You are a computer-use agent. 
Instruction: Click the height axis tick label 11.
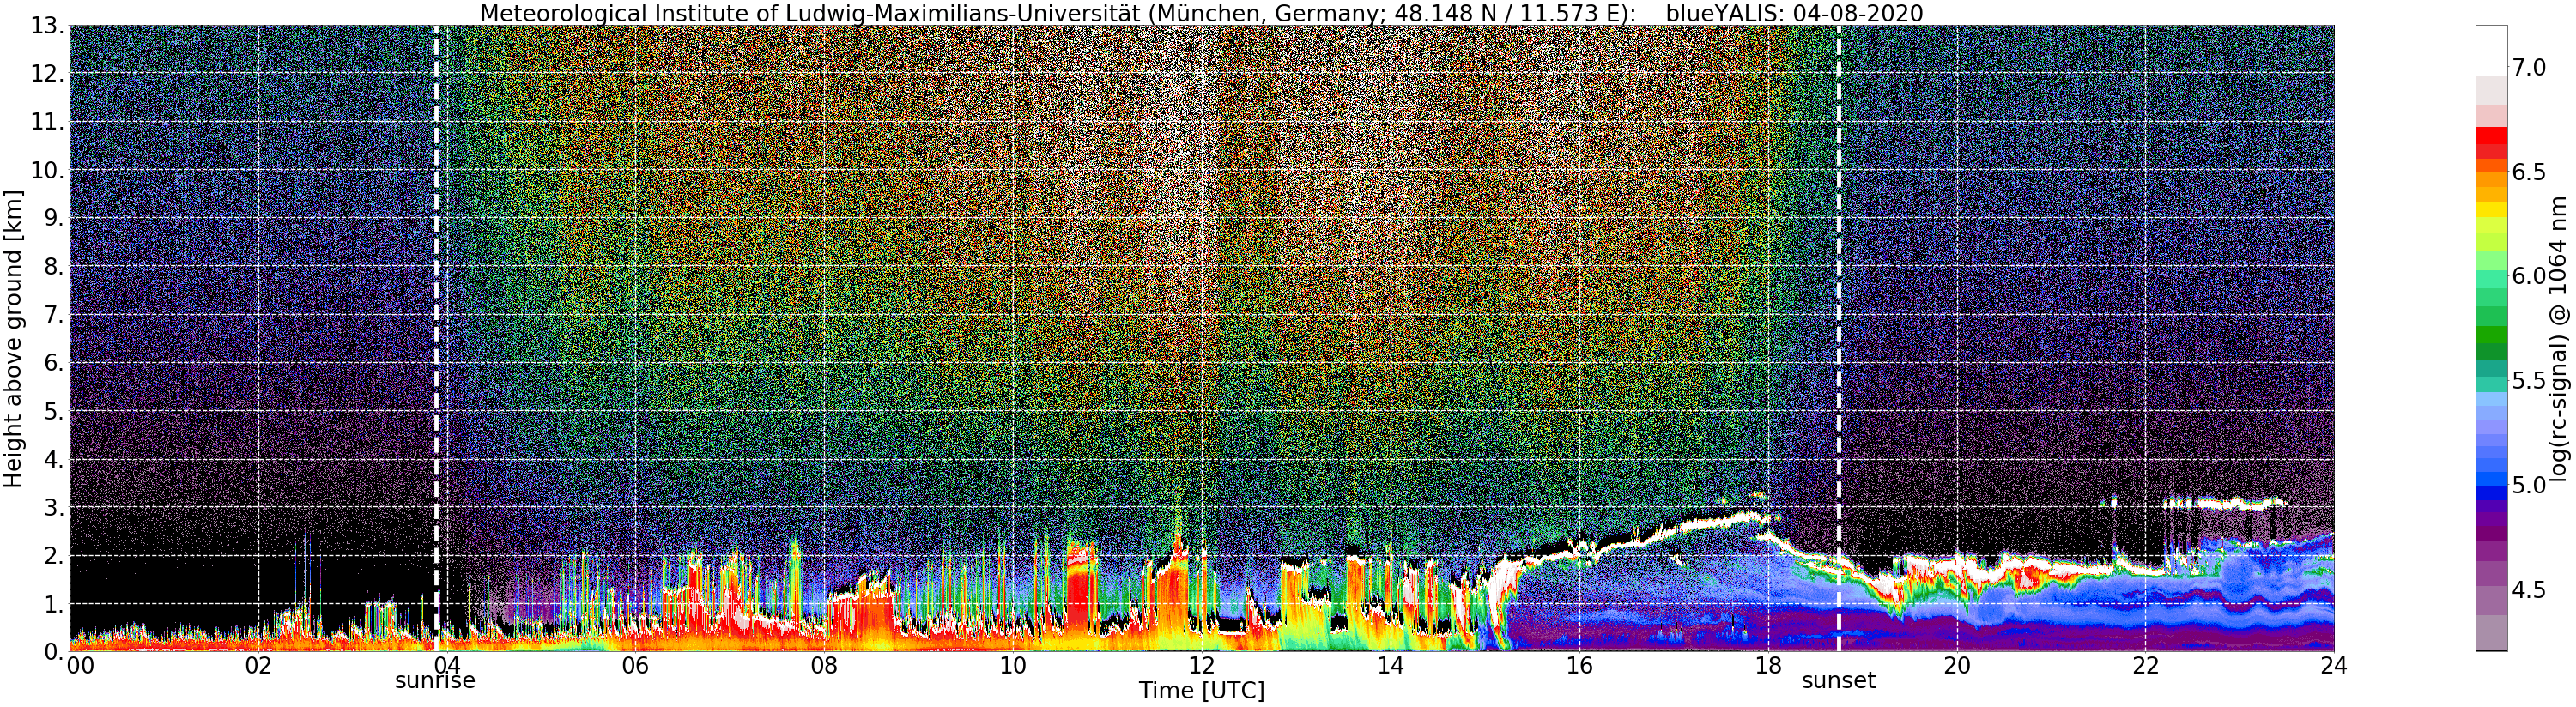tap(46, 122)
